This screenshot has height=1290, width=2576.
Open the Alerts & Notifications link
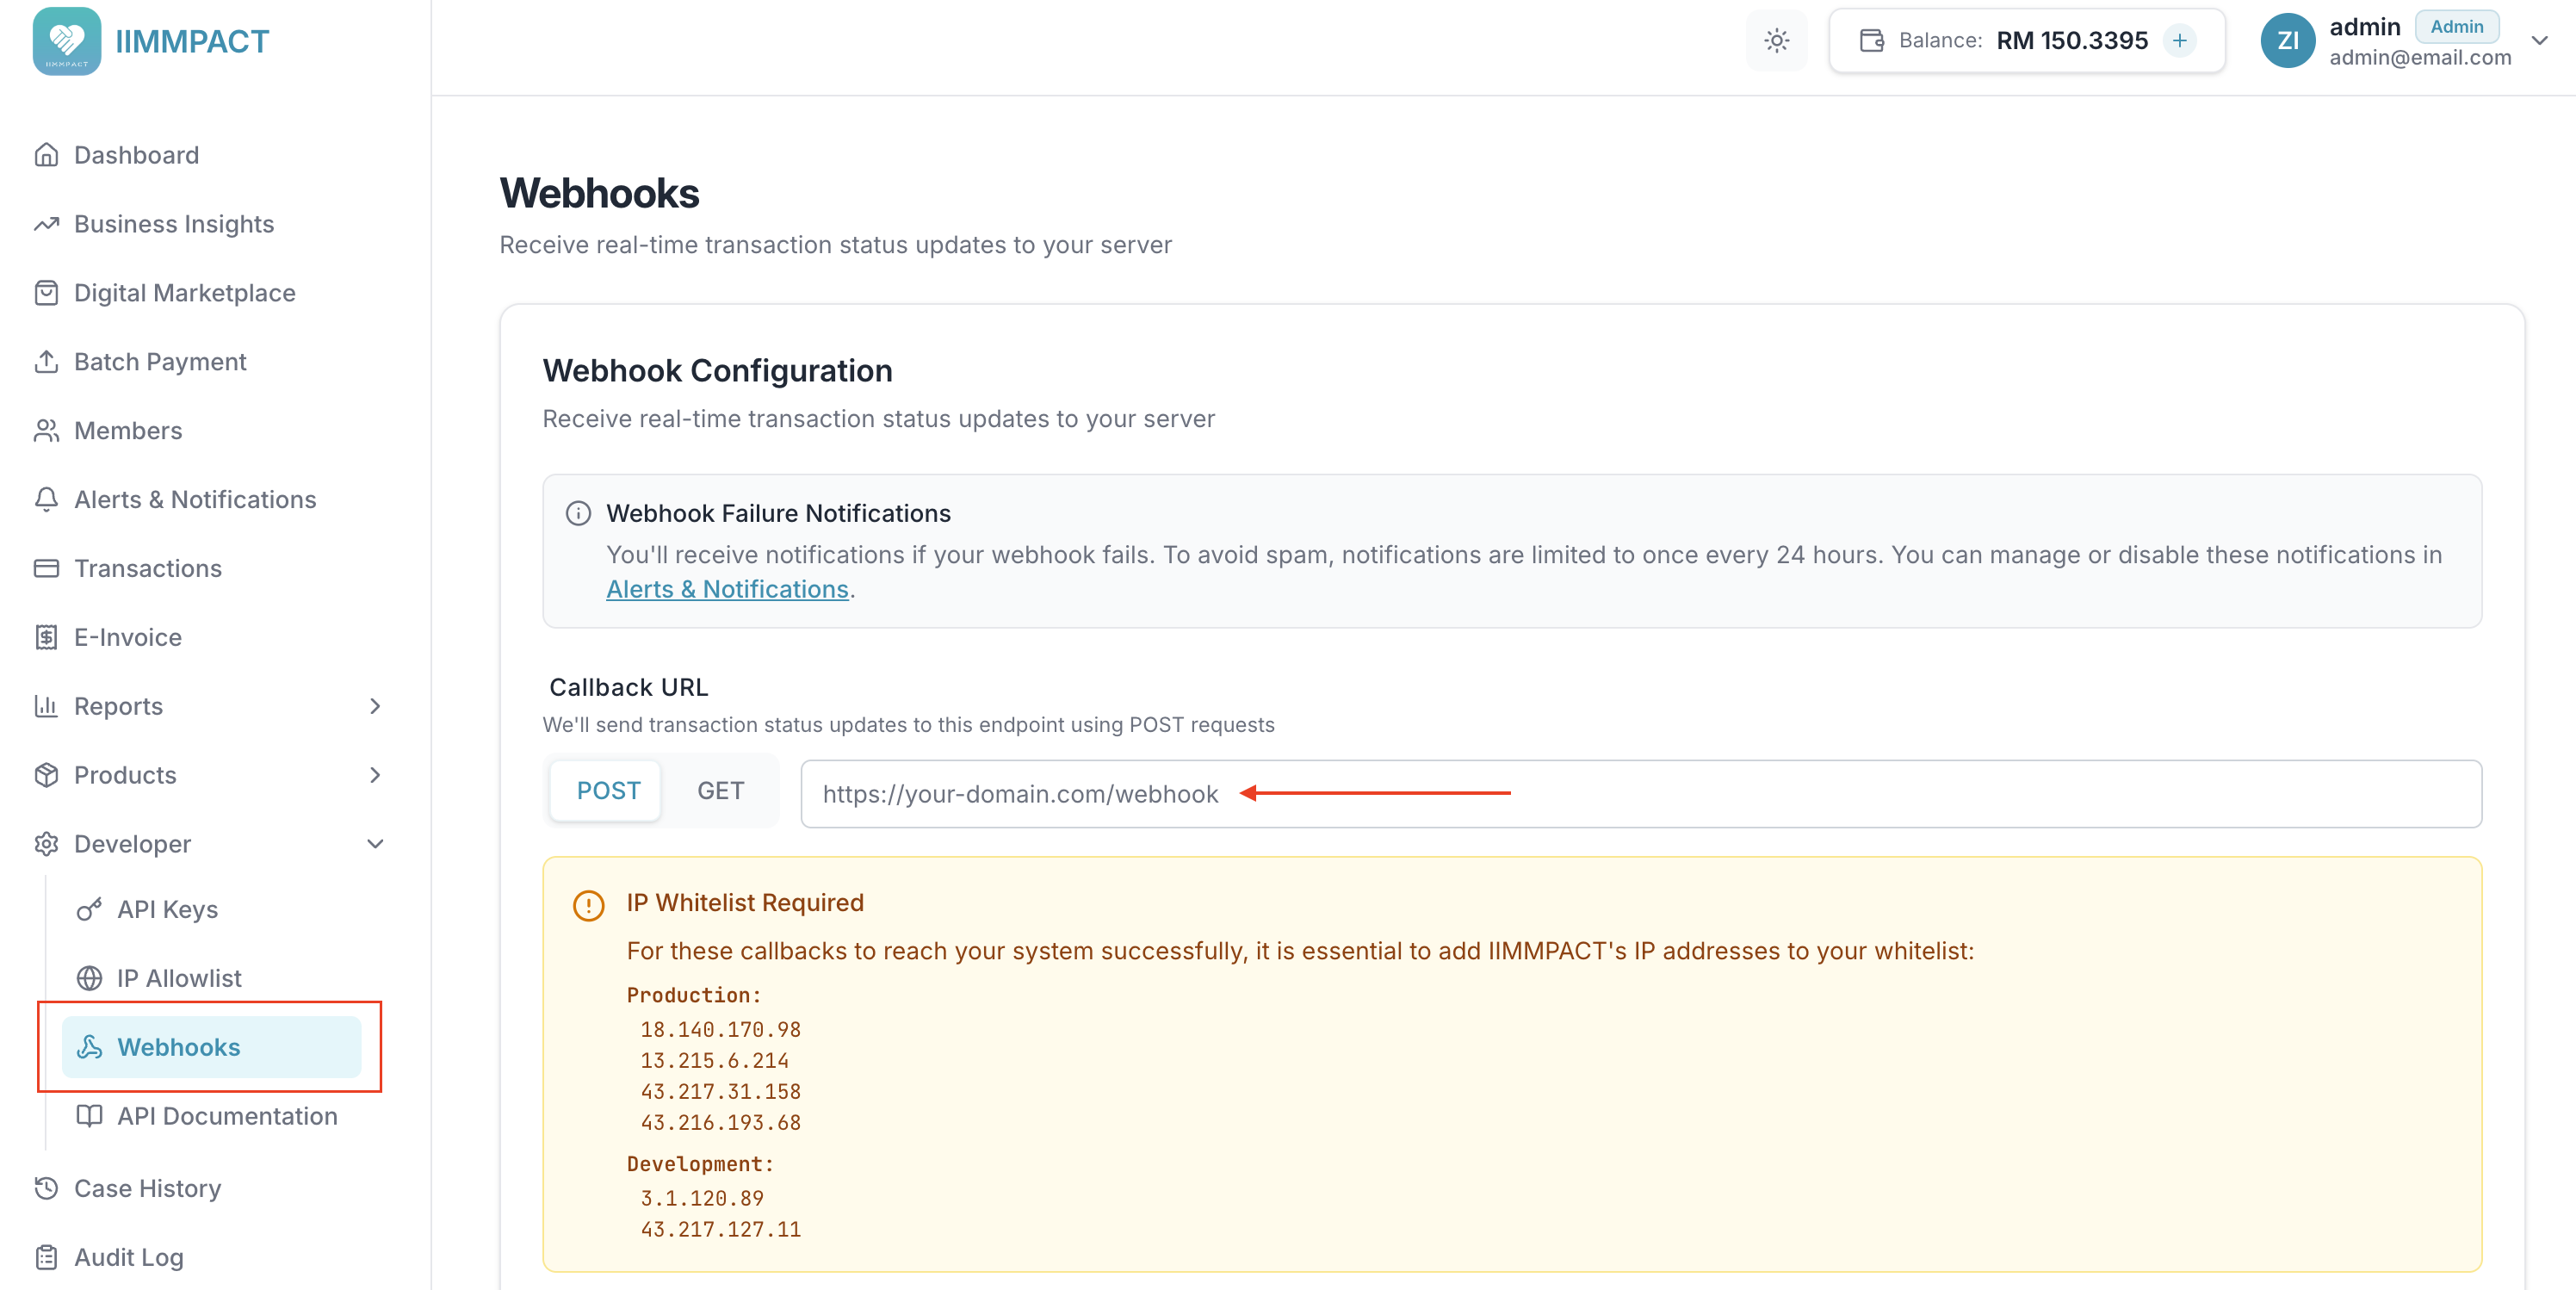pos(727,589)
